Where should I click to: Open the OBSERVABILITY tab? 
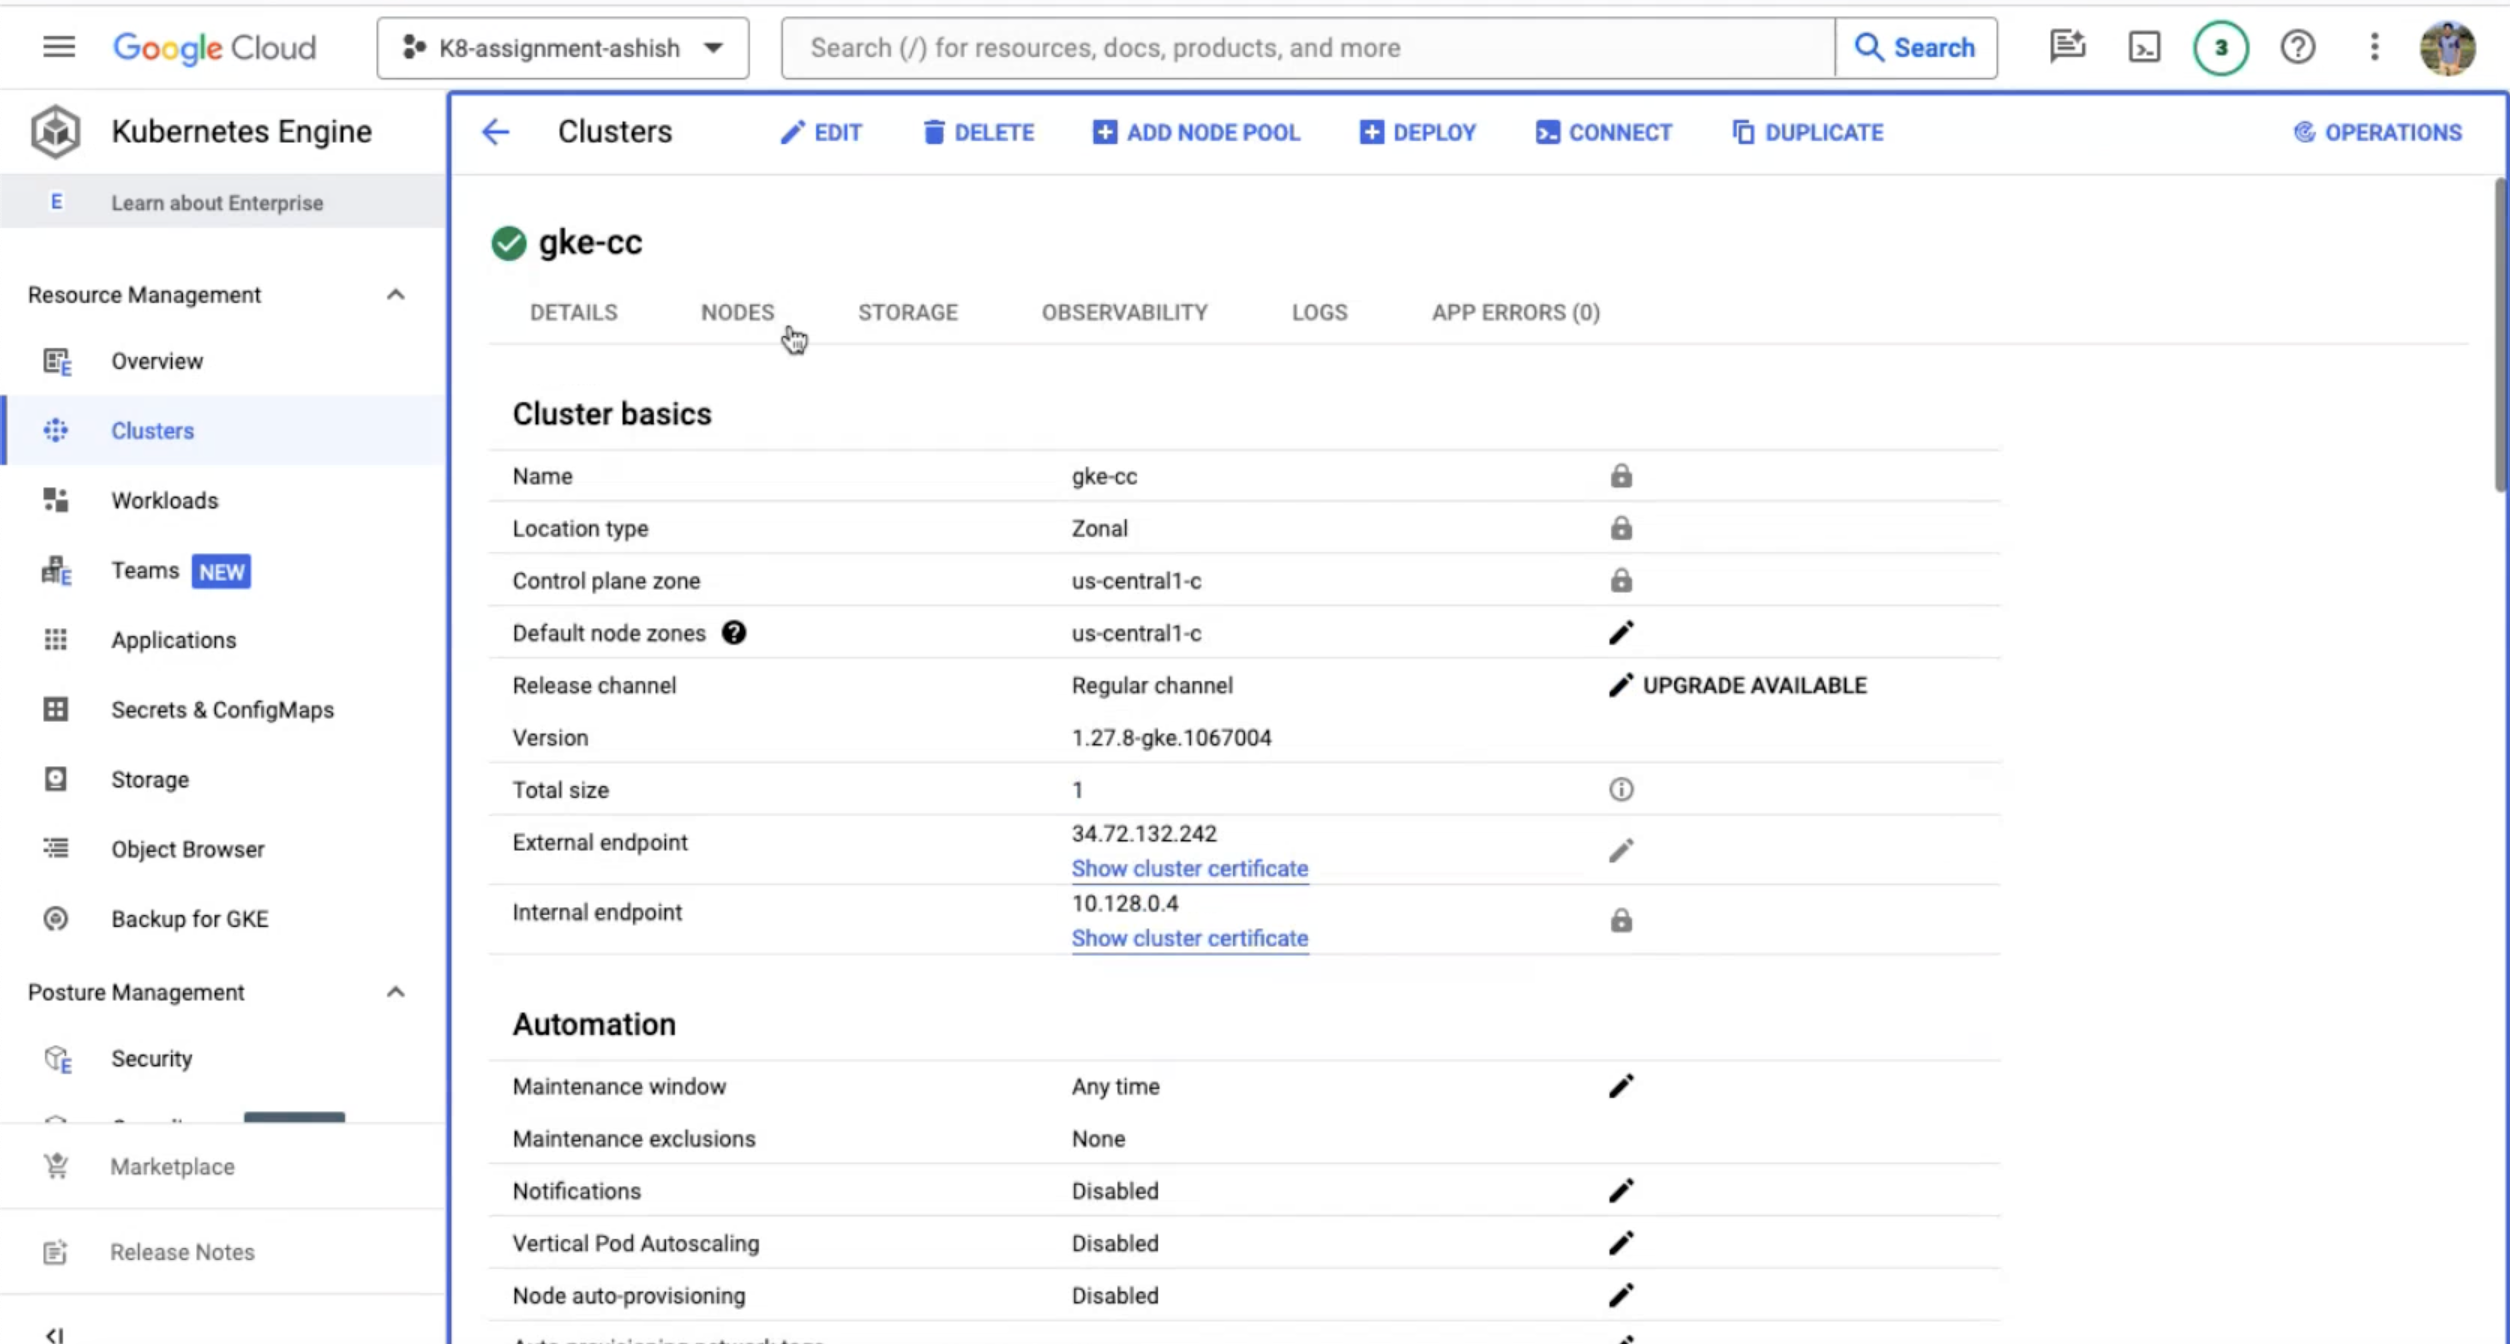pos(1124,312)
